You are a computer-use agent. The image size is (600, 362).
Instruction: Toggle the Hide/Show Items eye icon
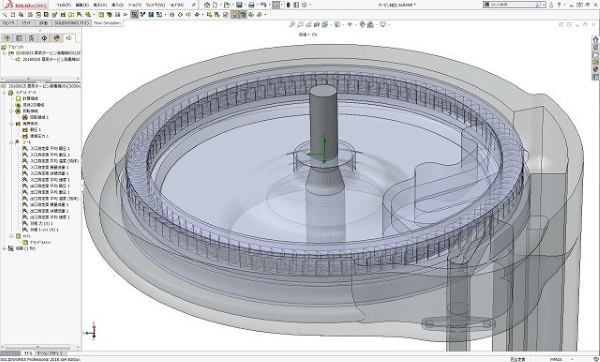click(349, 24)
